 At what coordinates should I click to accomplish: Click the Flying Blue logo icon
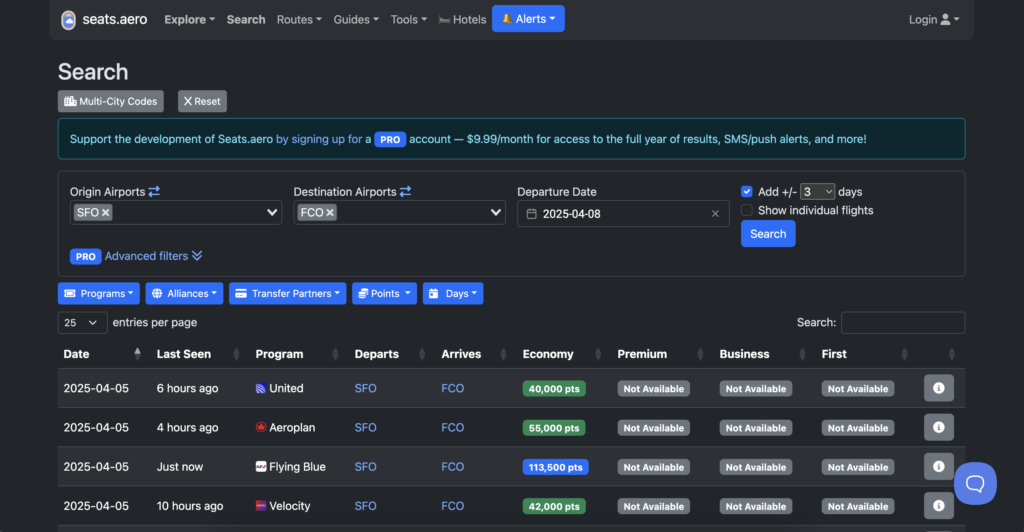tap(261, 467)
